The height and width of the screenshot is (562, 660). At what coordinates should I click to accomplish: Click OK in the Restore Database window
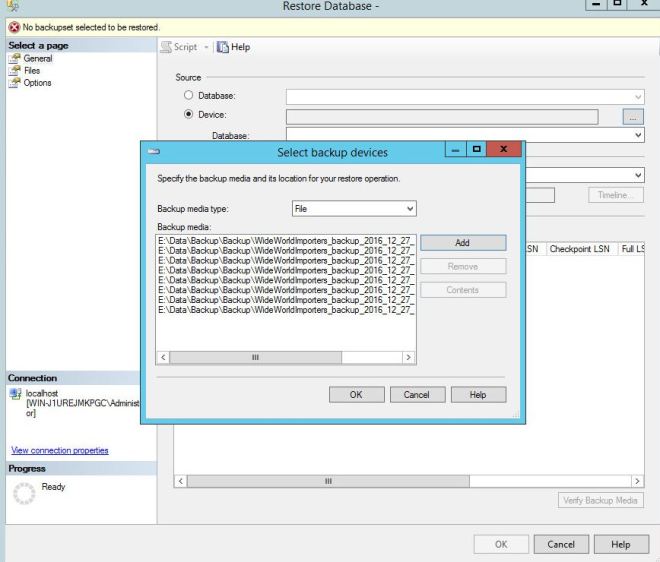click(501, 544)
